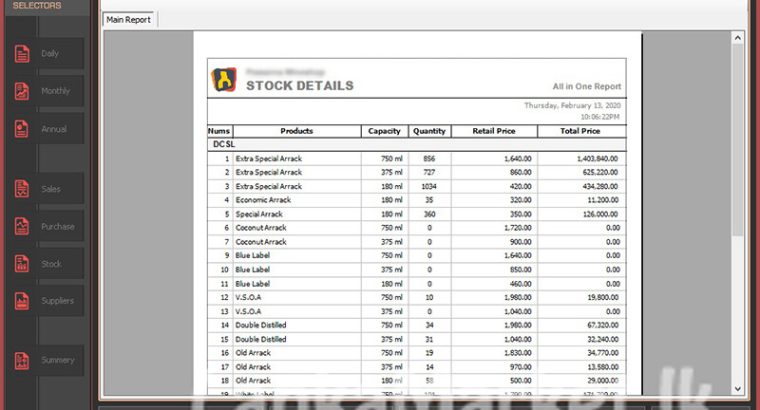
Task: Click the scroll up arrow of report
Action: point(738,38)
